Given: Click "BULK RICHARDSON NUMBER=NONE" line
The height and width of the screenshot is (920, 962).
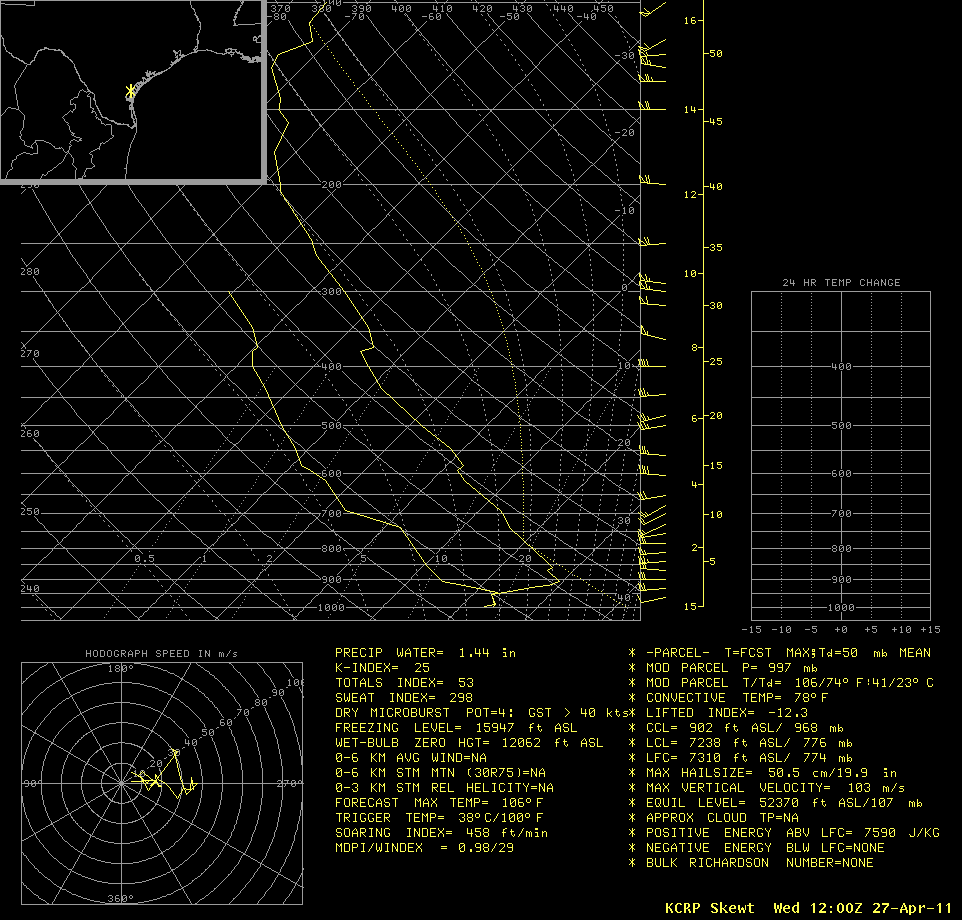Looking at the screenshot, I should 760,863.
